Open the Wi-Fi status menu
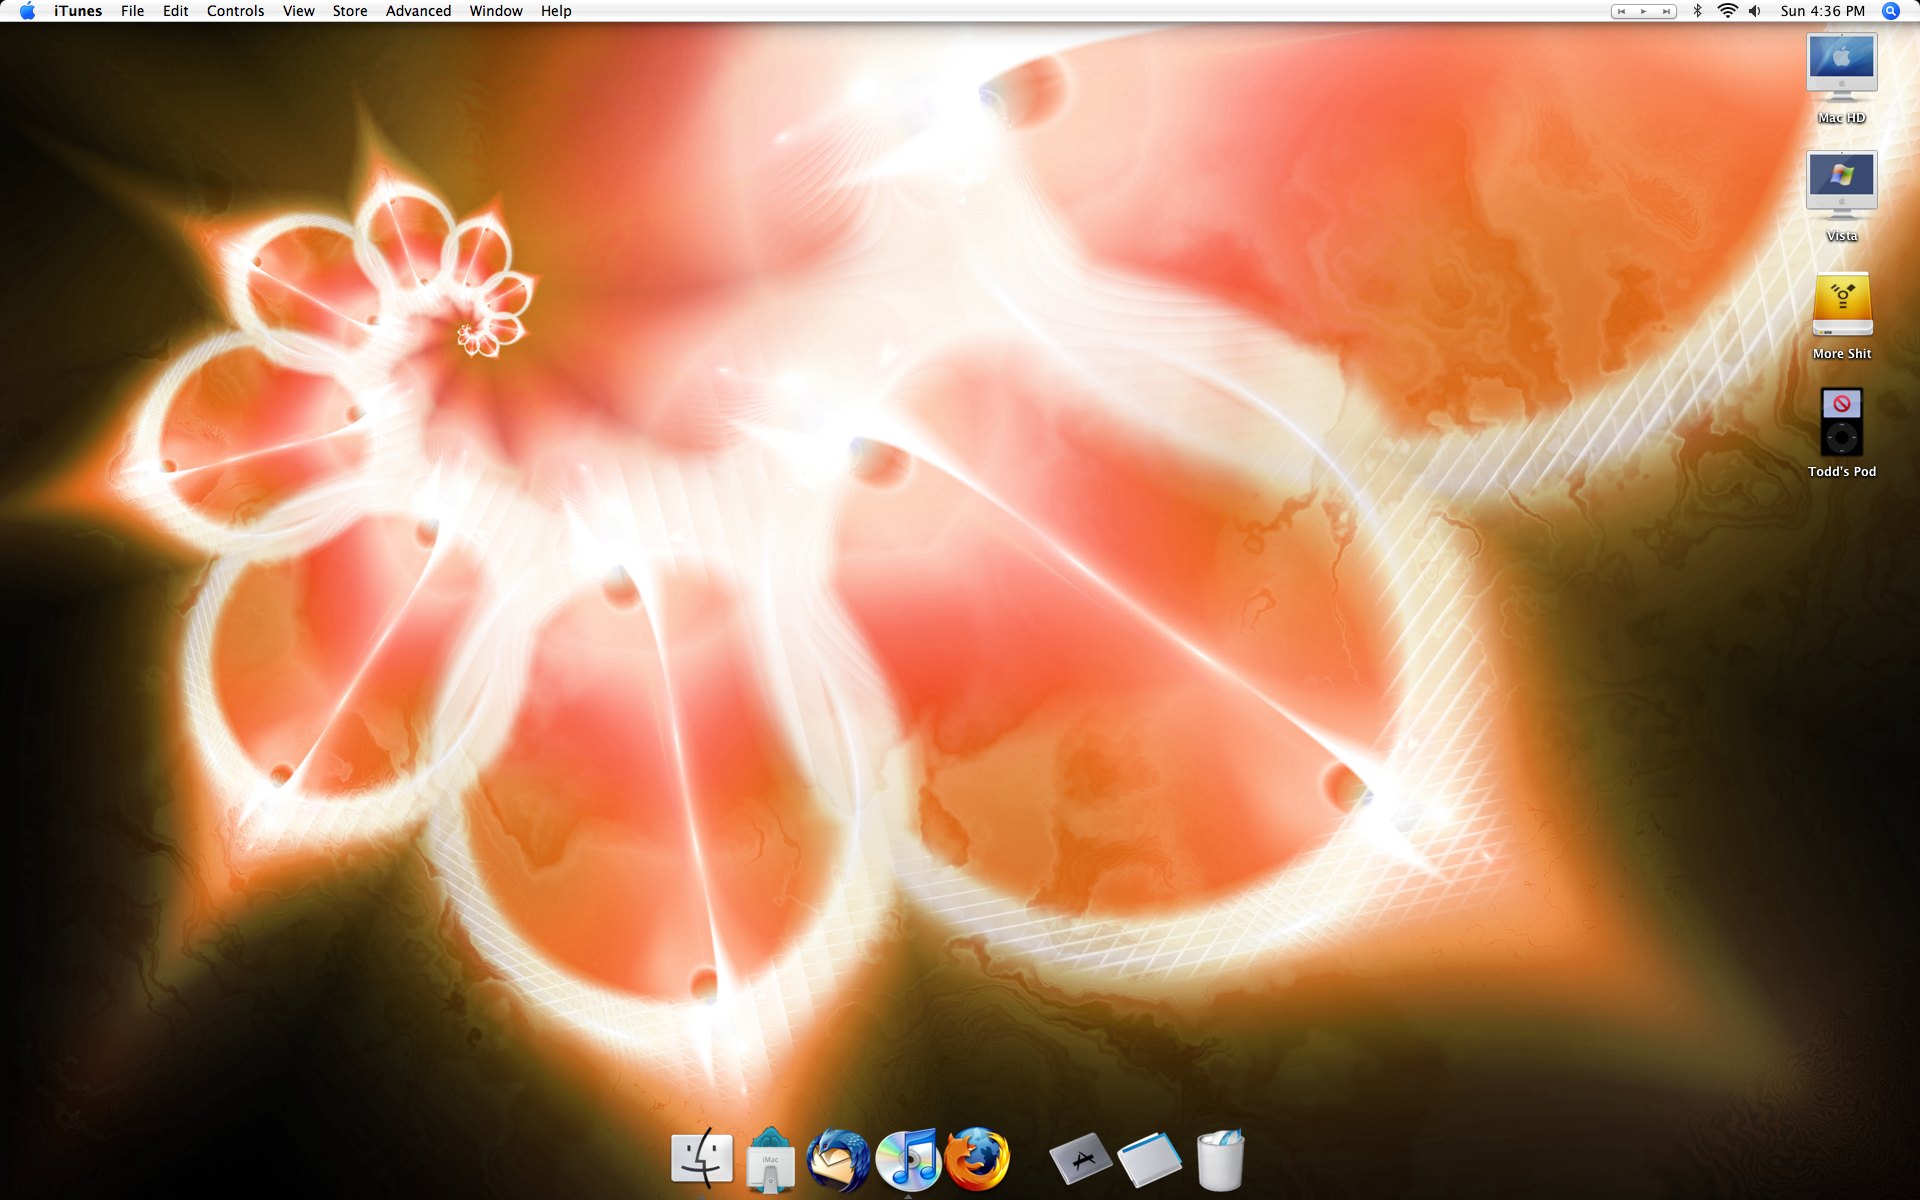The width and height of the screenshot is (1920, 1200). 1727,11
